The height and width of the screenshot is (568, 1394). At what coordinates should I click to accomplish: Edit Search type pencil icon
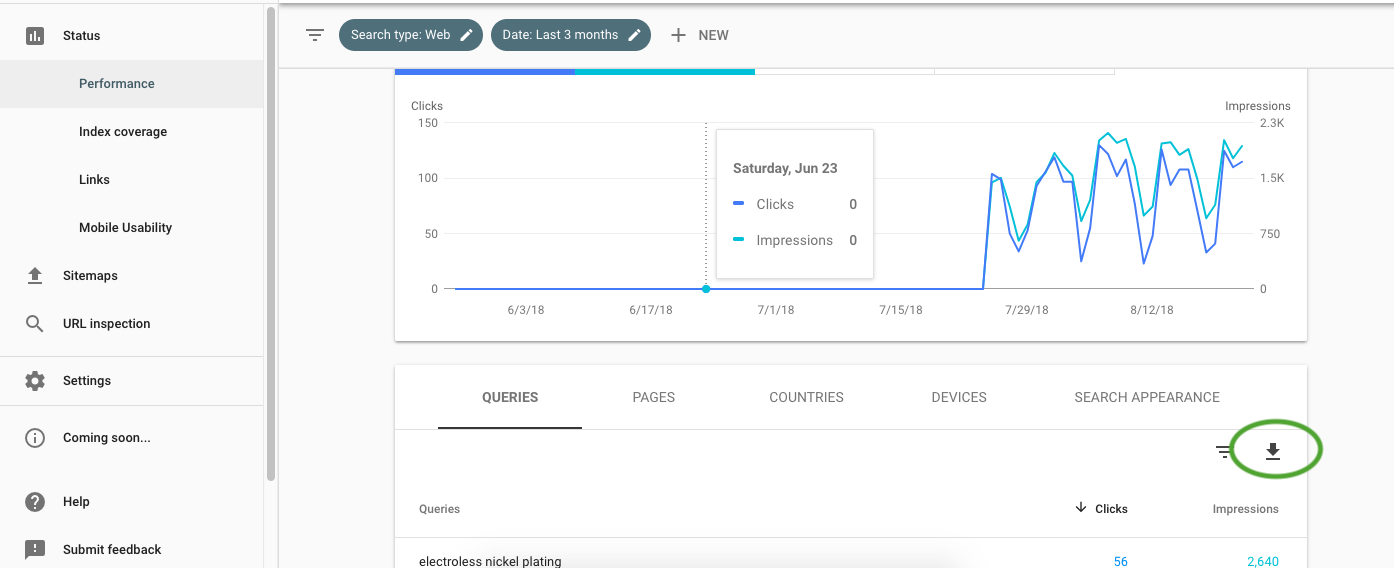pyautogui.click(x=466, y=35)
